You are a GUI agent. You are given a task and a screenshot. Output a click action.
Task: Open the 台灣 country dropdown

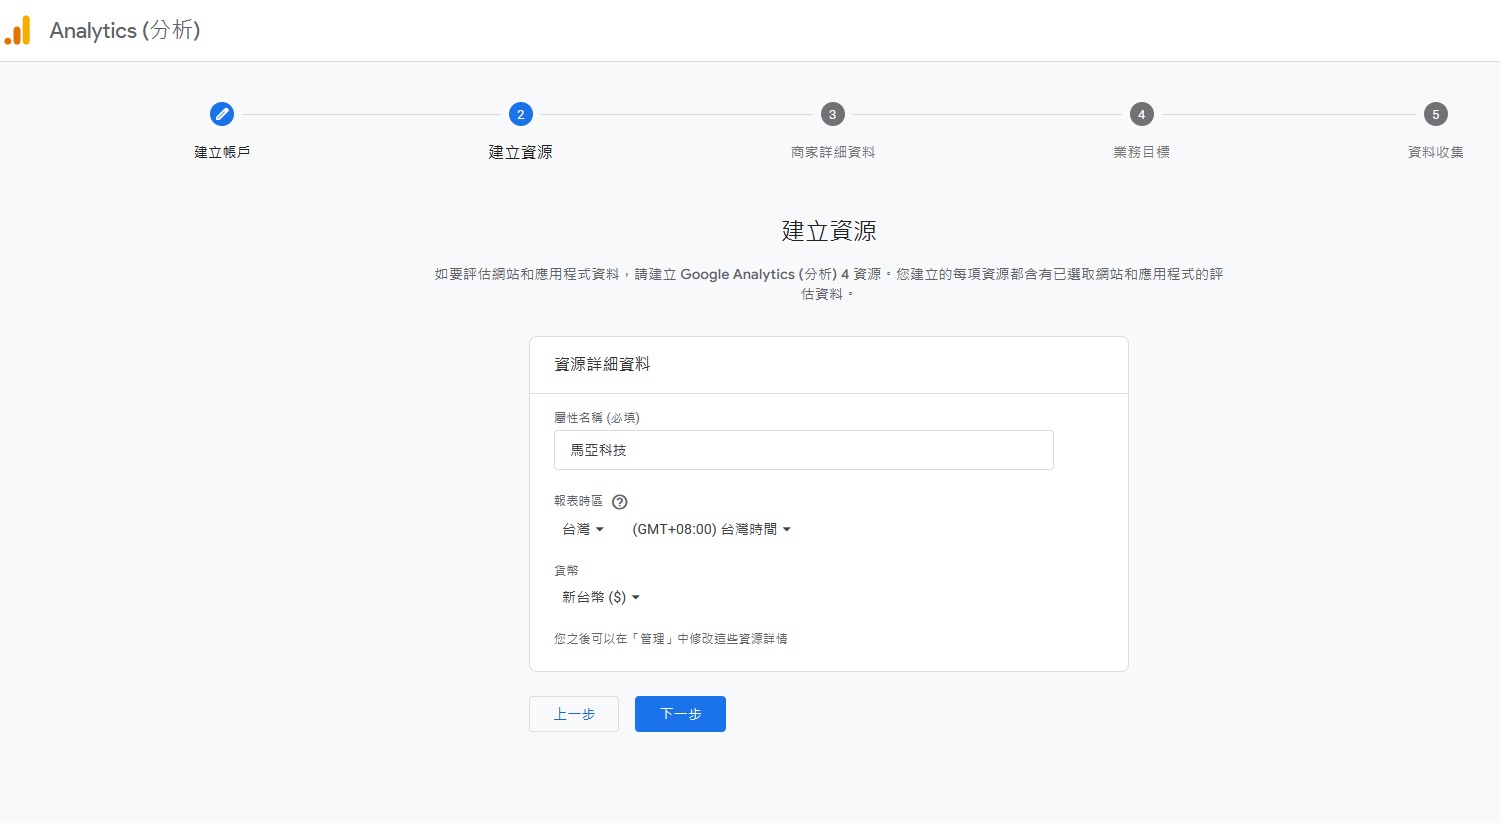583,529
